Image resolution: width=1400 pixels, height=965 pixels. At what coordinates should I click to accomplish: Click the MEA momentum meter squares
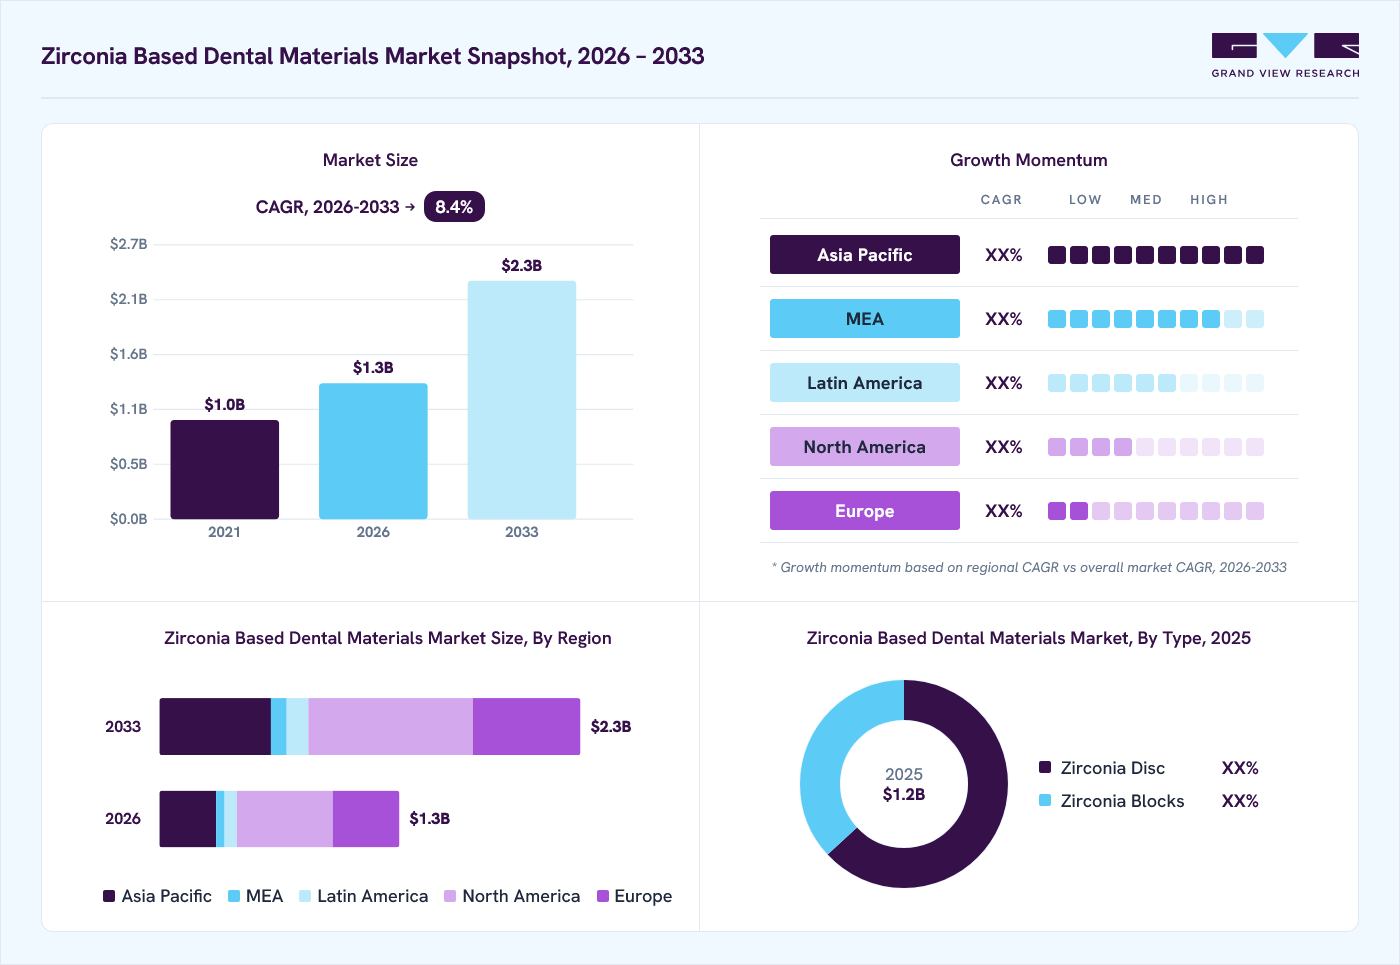coord(1156,319)
